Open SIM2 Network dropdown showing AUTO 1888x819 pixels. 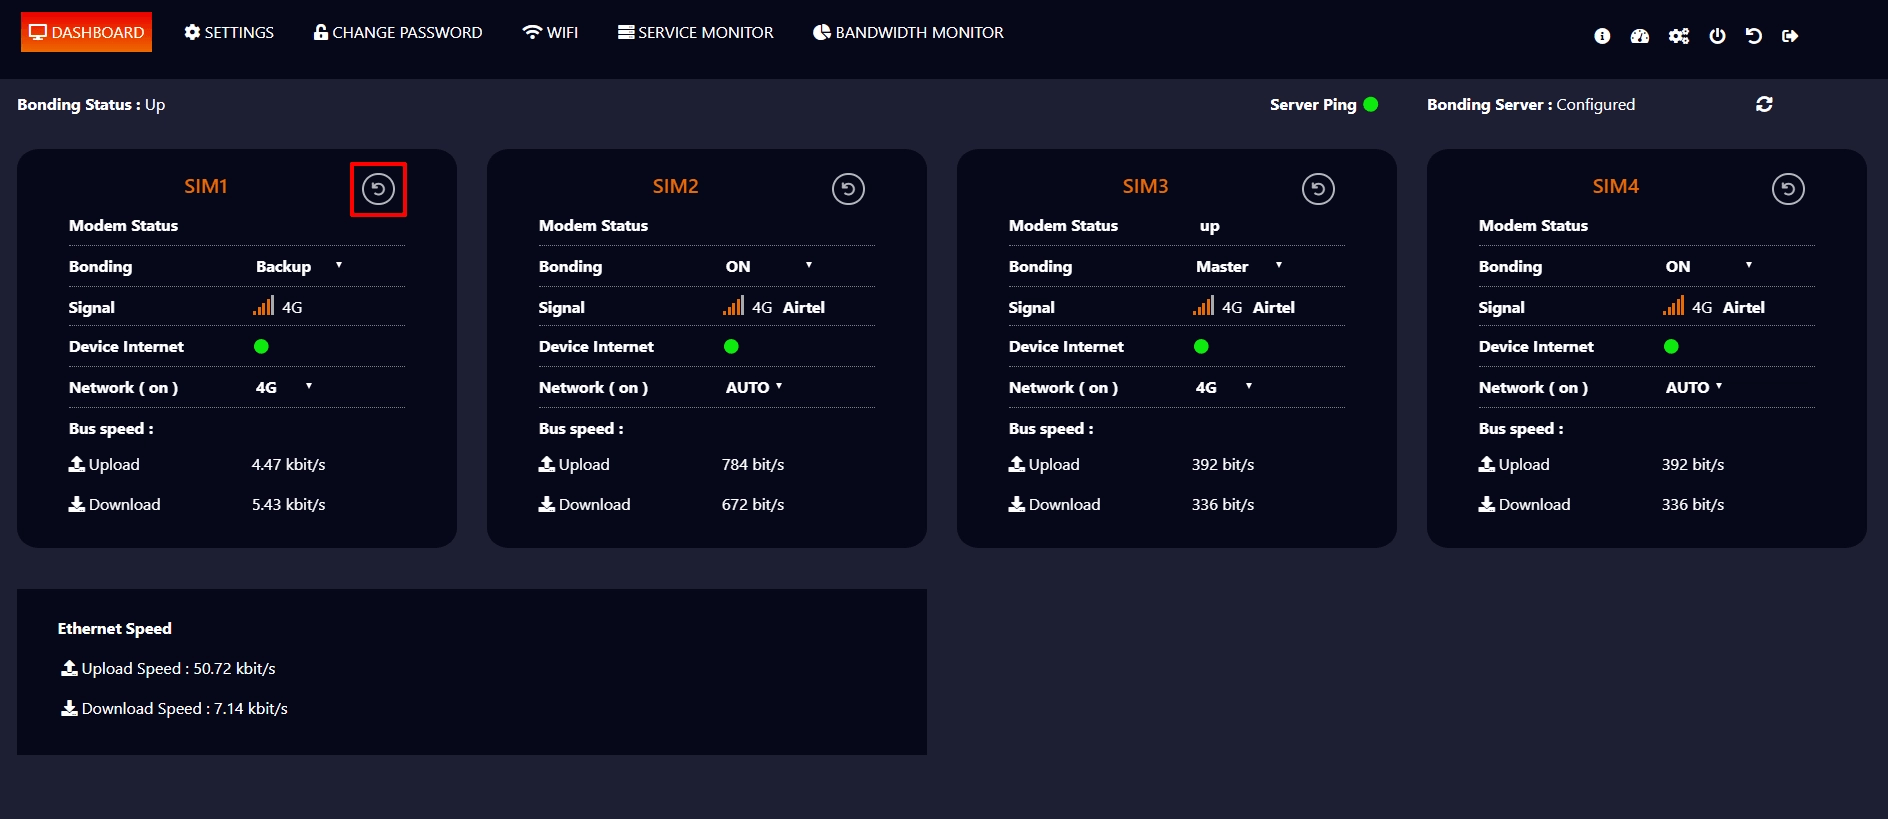754,387
